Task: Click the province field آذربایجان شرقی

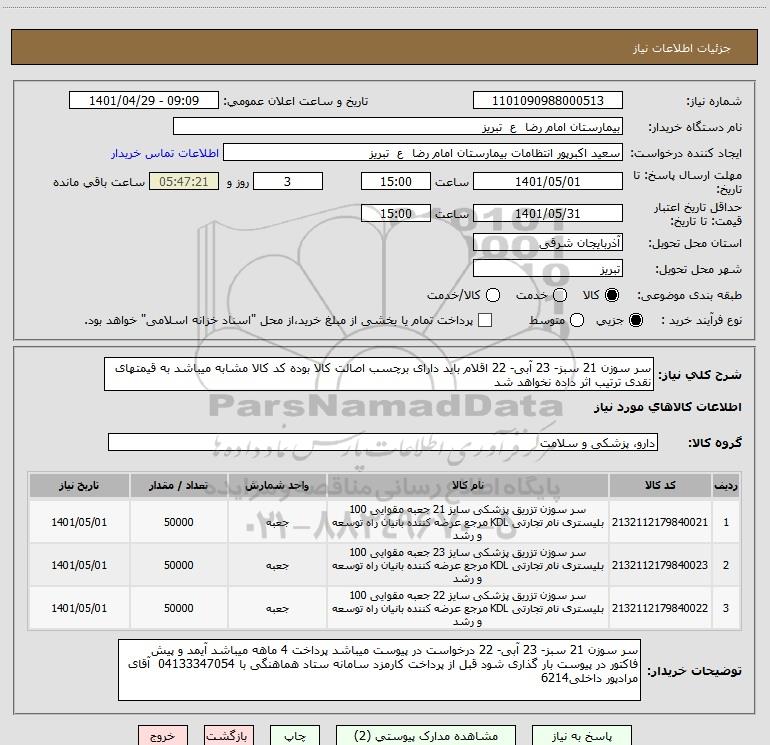Action: click(x=548, y=243)
